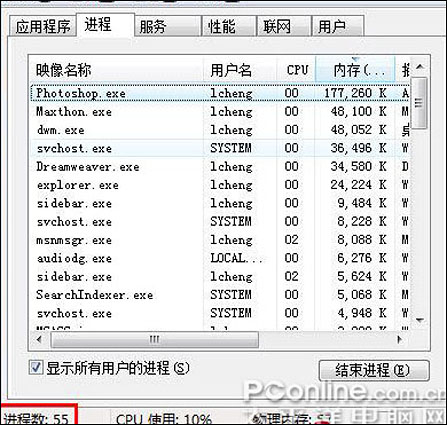Sort by 映像名称 column header
The width and height of the screenshot is (447, 425).
(x=117, y=70)
